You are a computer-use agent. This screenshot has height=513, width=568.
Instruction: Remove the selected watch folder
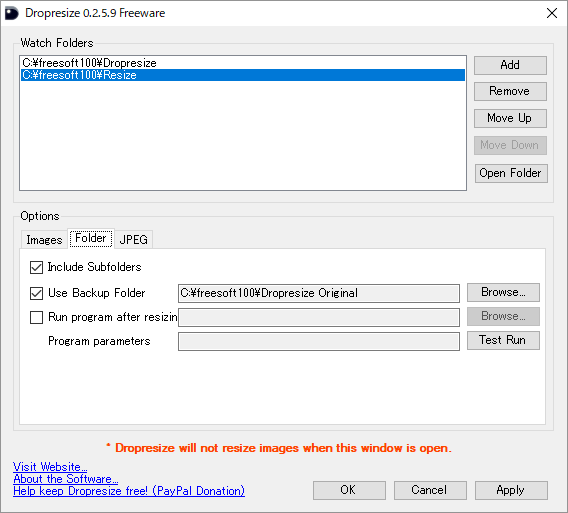[510, 91]
